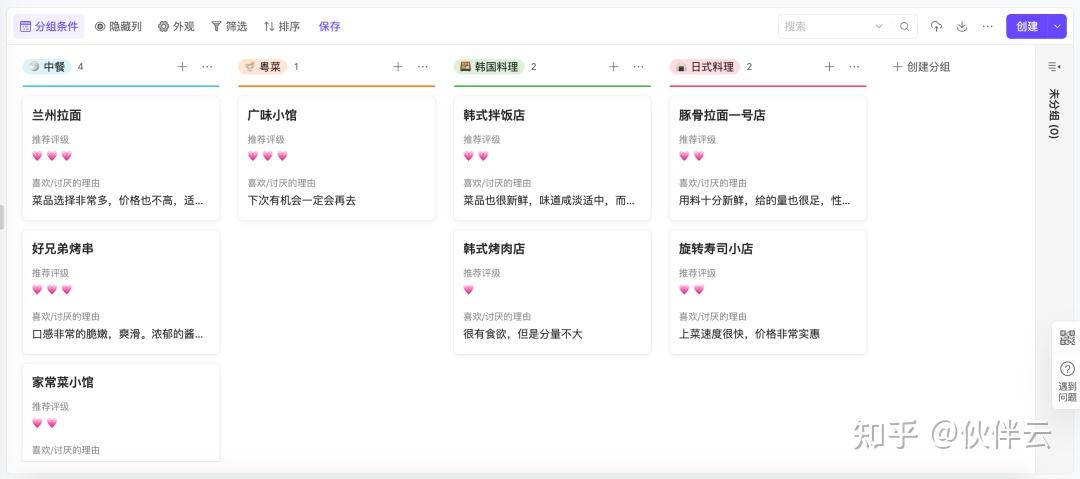Open more options for 日式料理 group
Image resolution: width=1080 pixels, height=479 pixels.
click(x=854, y=67)
